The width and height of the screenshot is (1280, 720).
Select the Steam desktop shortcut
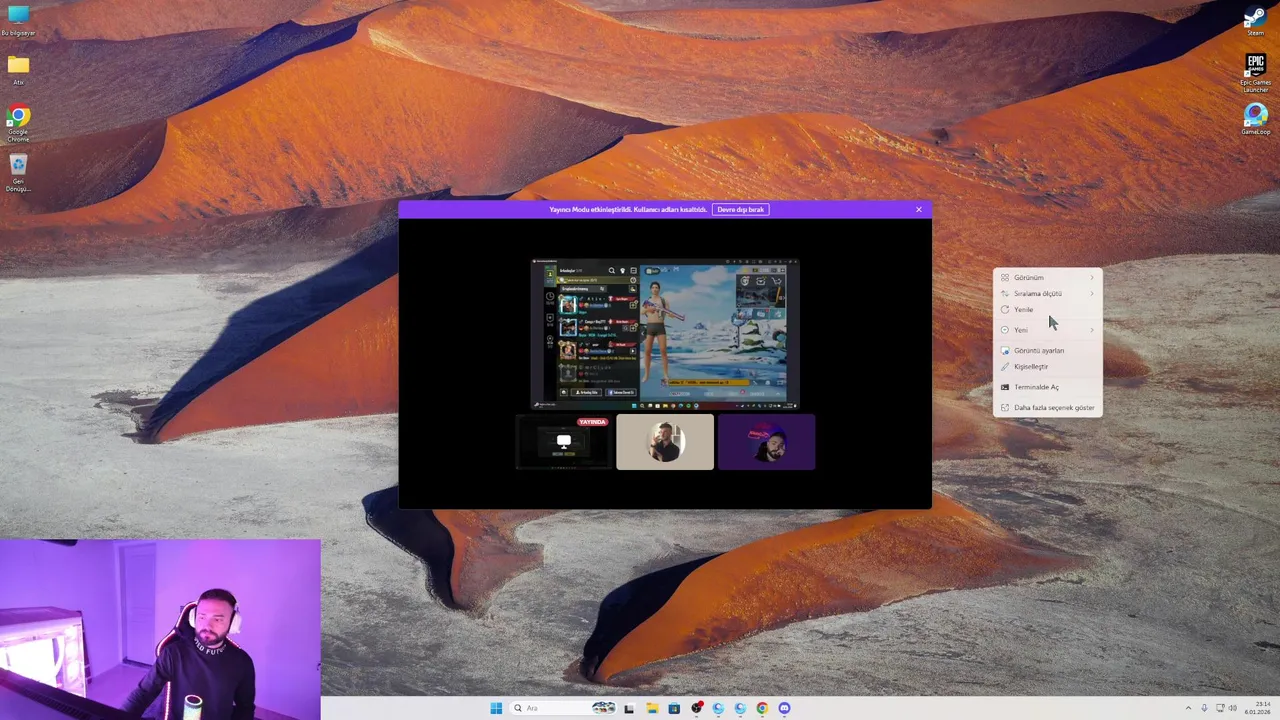1255,22
